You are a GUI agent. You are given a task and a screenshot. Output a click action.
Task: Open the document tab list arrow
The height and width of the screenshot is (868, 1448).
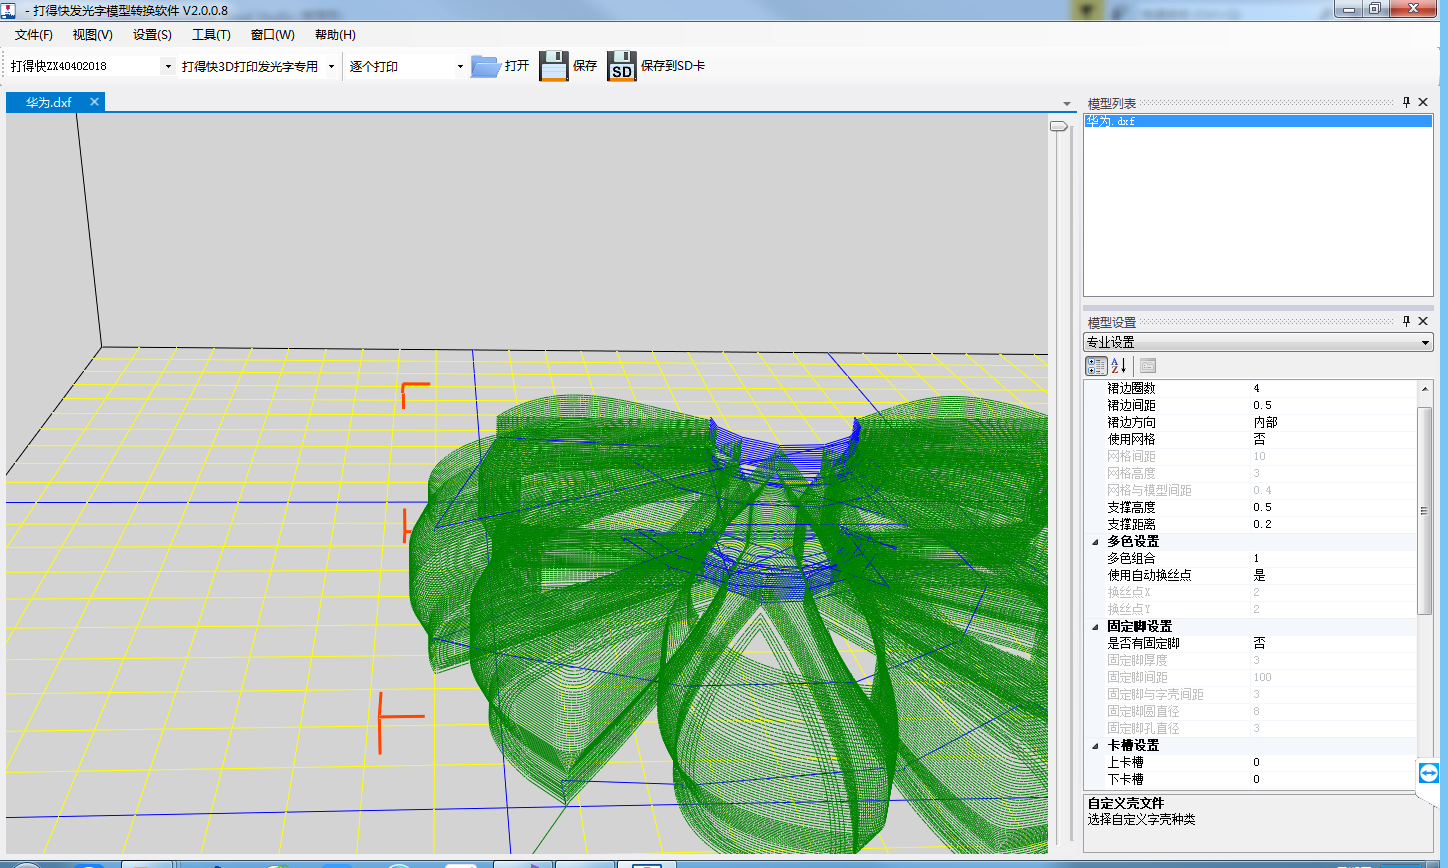click(1068, 104)
